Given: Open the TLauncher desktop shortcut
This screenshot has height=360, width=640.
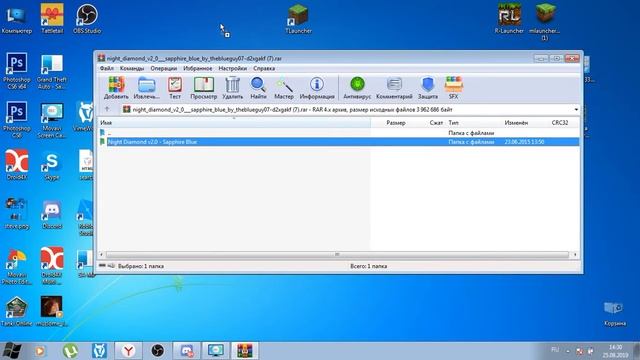Looking at the screenshot, I should click(298, 18).
